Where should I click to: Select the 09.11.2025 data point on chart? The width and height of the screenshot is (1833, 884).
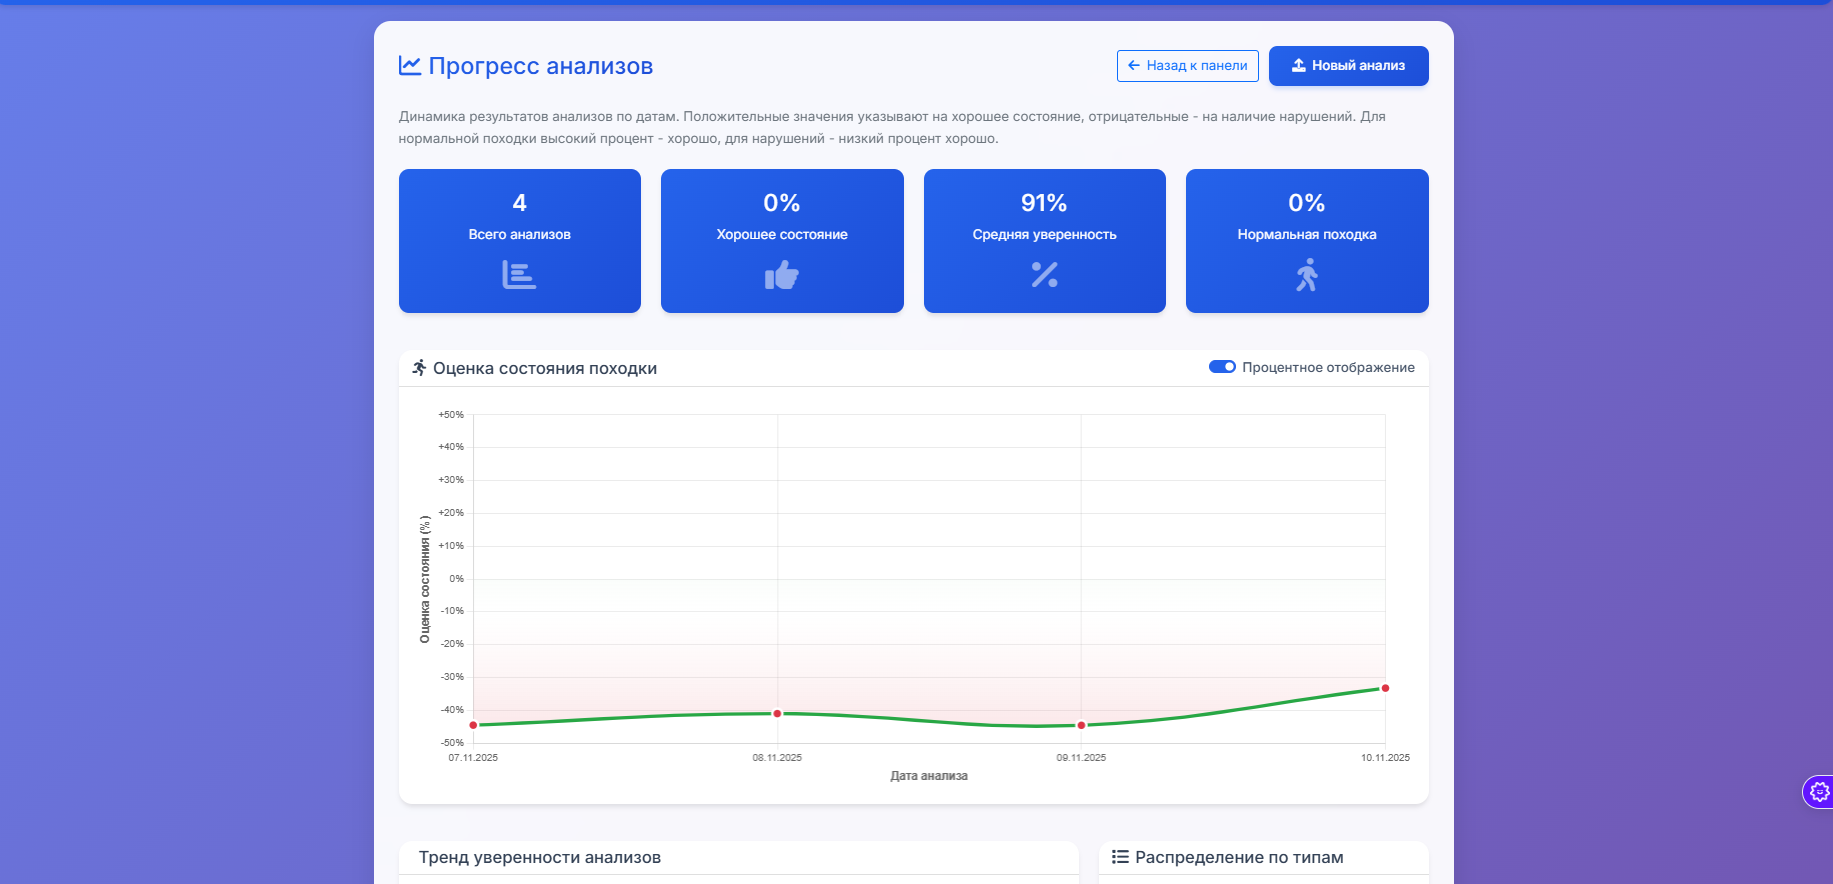[1081, 725]
